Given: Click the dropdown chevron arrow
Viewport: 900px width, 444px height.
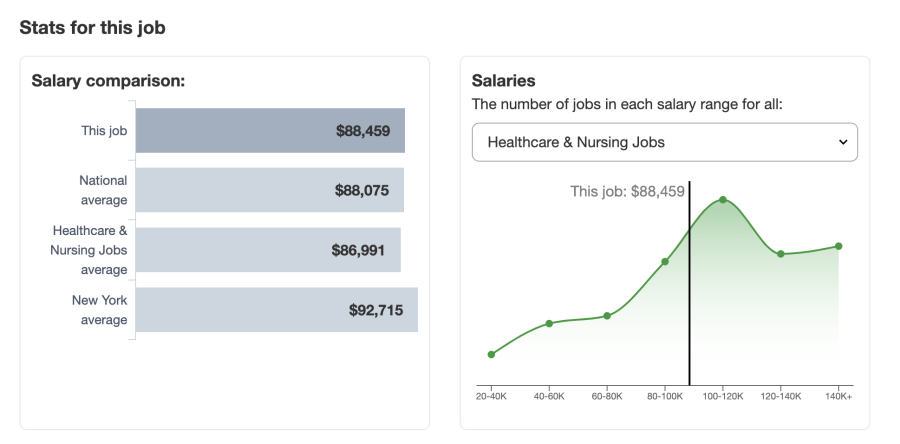Looking at the screenshot, I should click(x=841, y=142).
